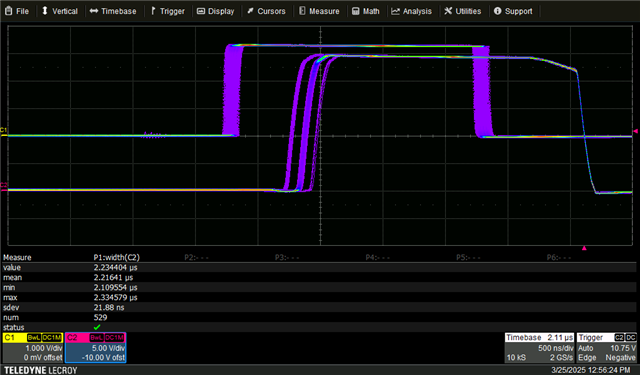Click the Display monitor icon
This screenshot has height=375, width=640.
coord(201,11)
